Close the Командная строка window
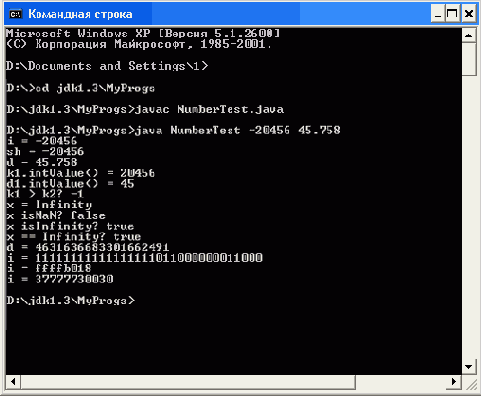Screen dimensions: 481x396 click(469, 14)
